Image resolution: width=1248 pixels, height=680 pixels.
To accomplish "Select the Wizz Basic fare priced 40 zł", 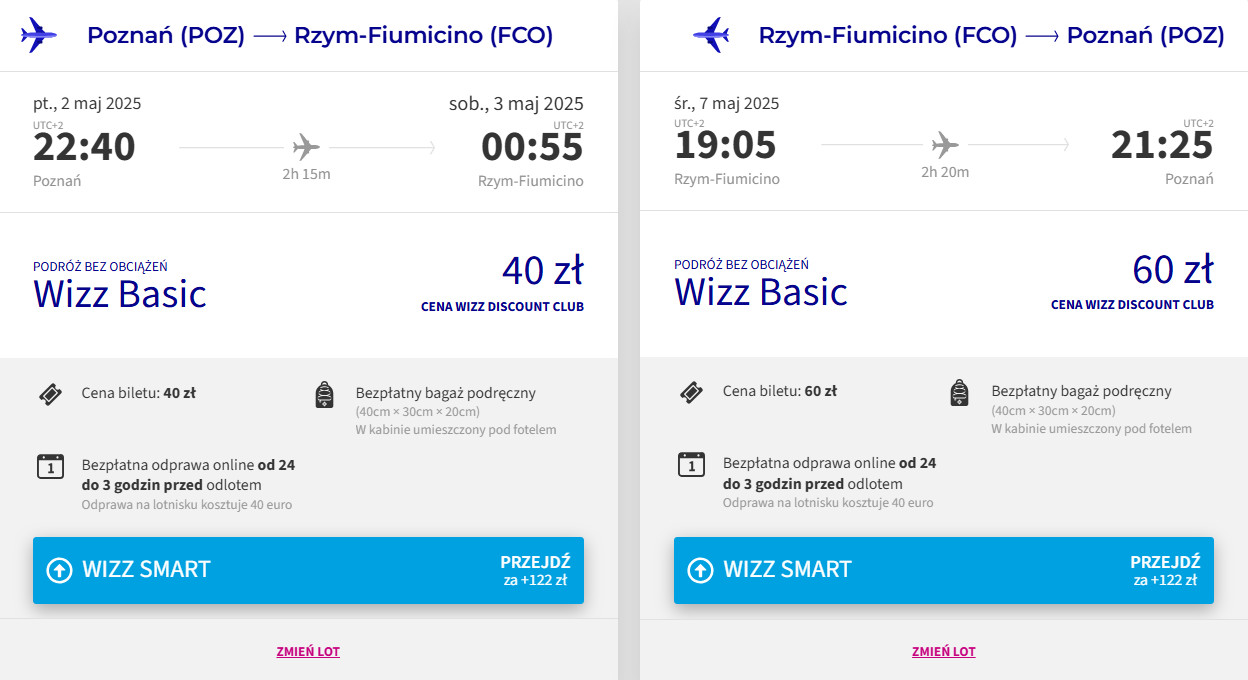I will pyautogui.click(x=120, y=294).
